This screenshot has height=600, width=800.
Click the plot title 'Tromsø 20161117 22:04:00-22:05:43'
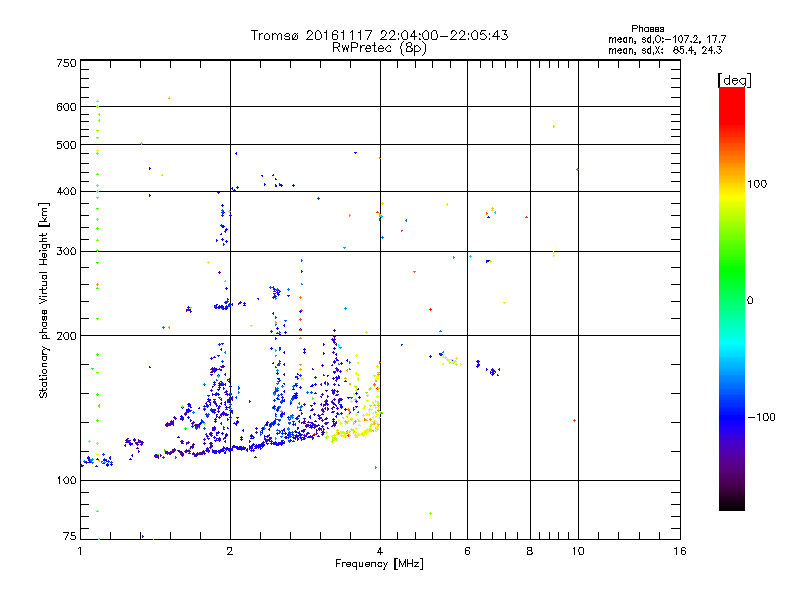(x=379, y=35)
